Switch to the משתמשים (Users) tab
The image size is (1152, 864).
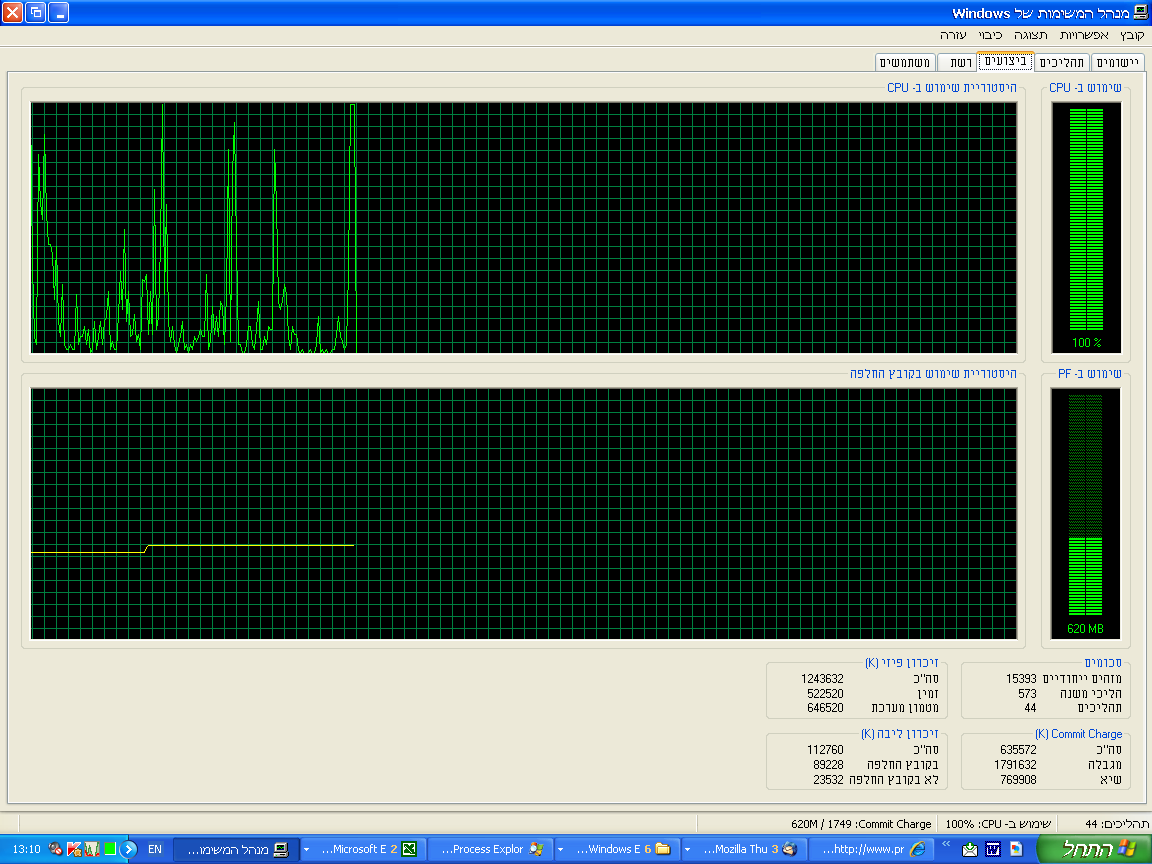[905, 62]
